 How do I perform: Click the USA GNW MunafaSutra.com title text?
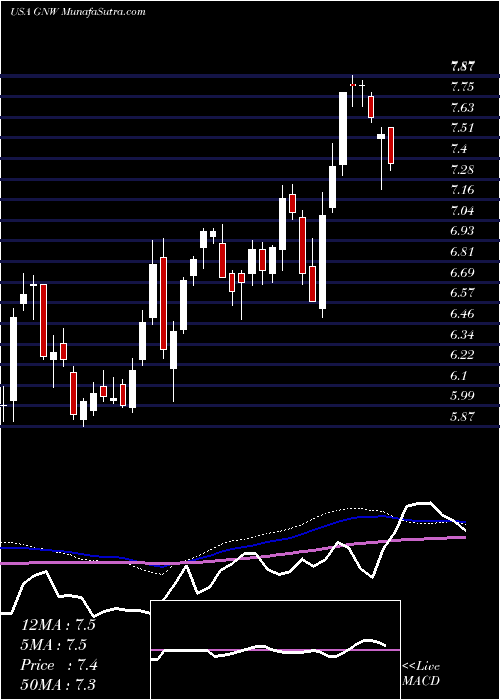pos(78,12)
